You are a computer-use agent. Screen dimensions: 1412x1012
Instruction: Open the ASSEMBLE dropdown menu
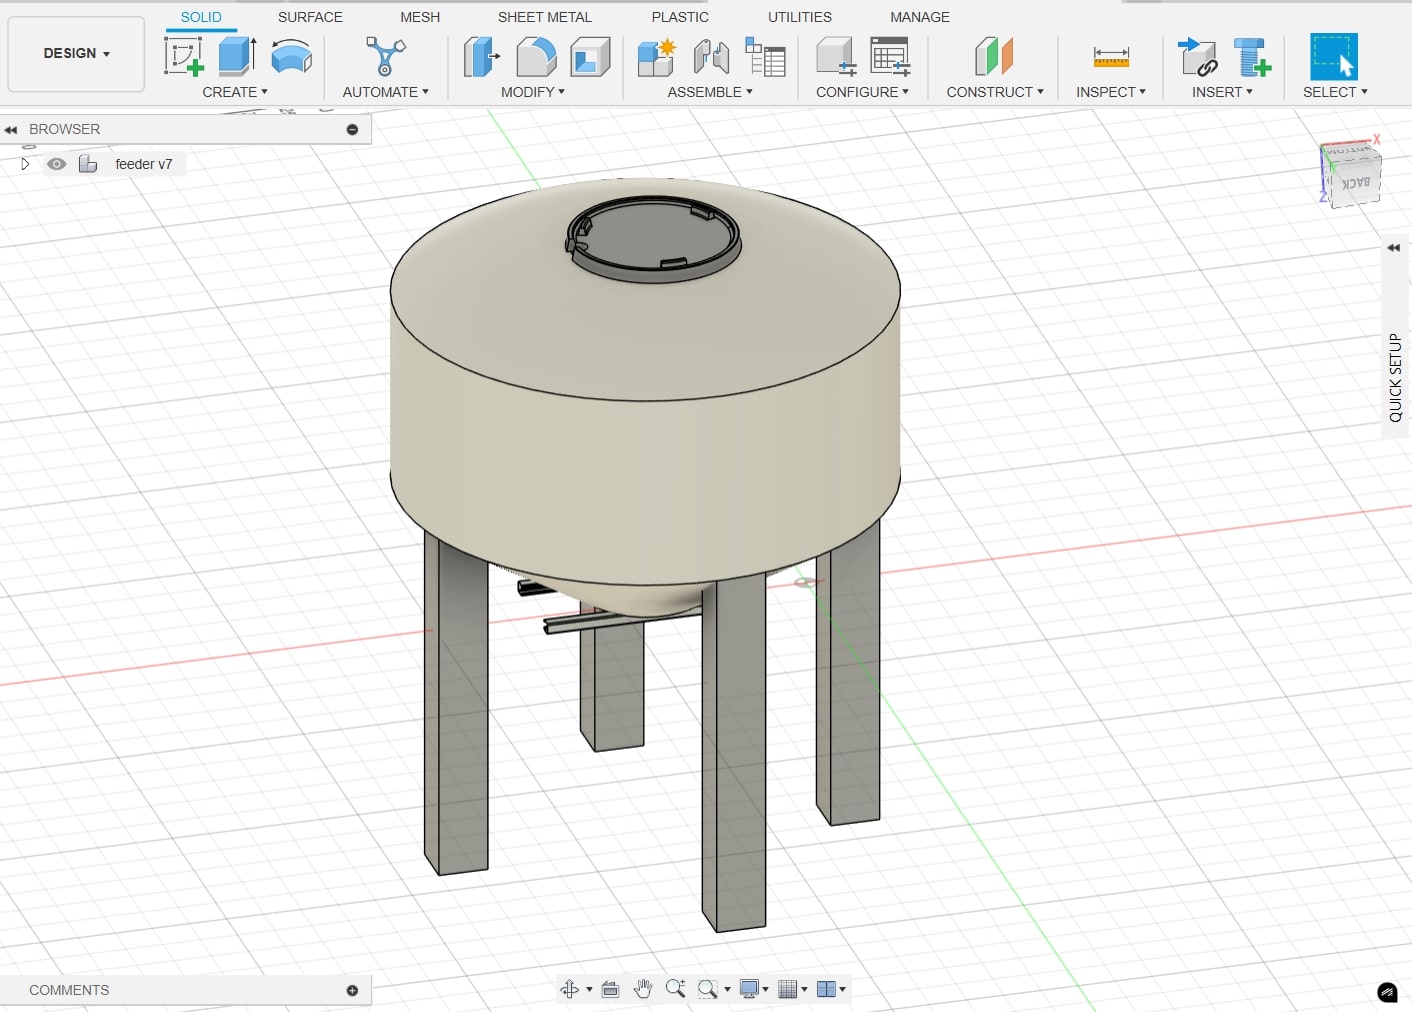[710, 92]
